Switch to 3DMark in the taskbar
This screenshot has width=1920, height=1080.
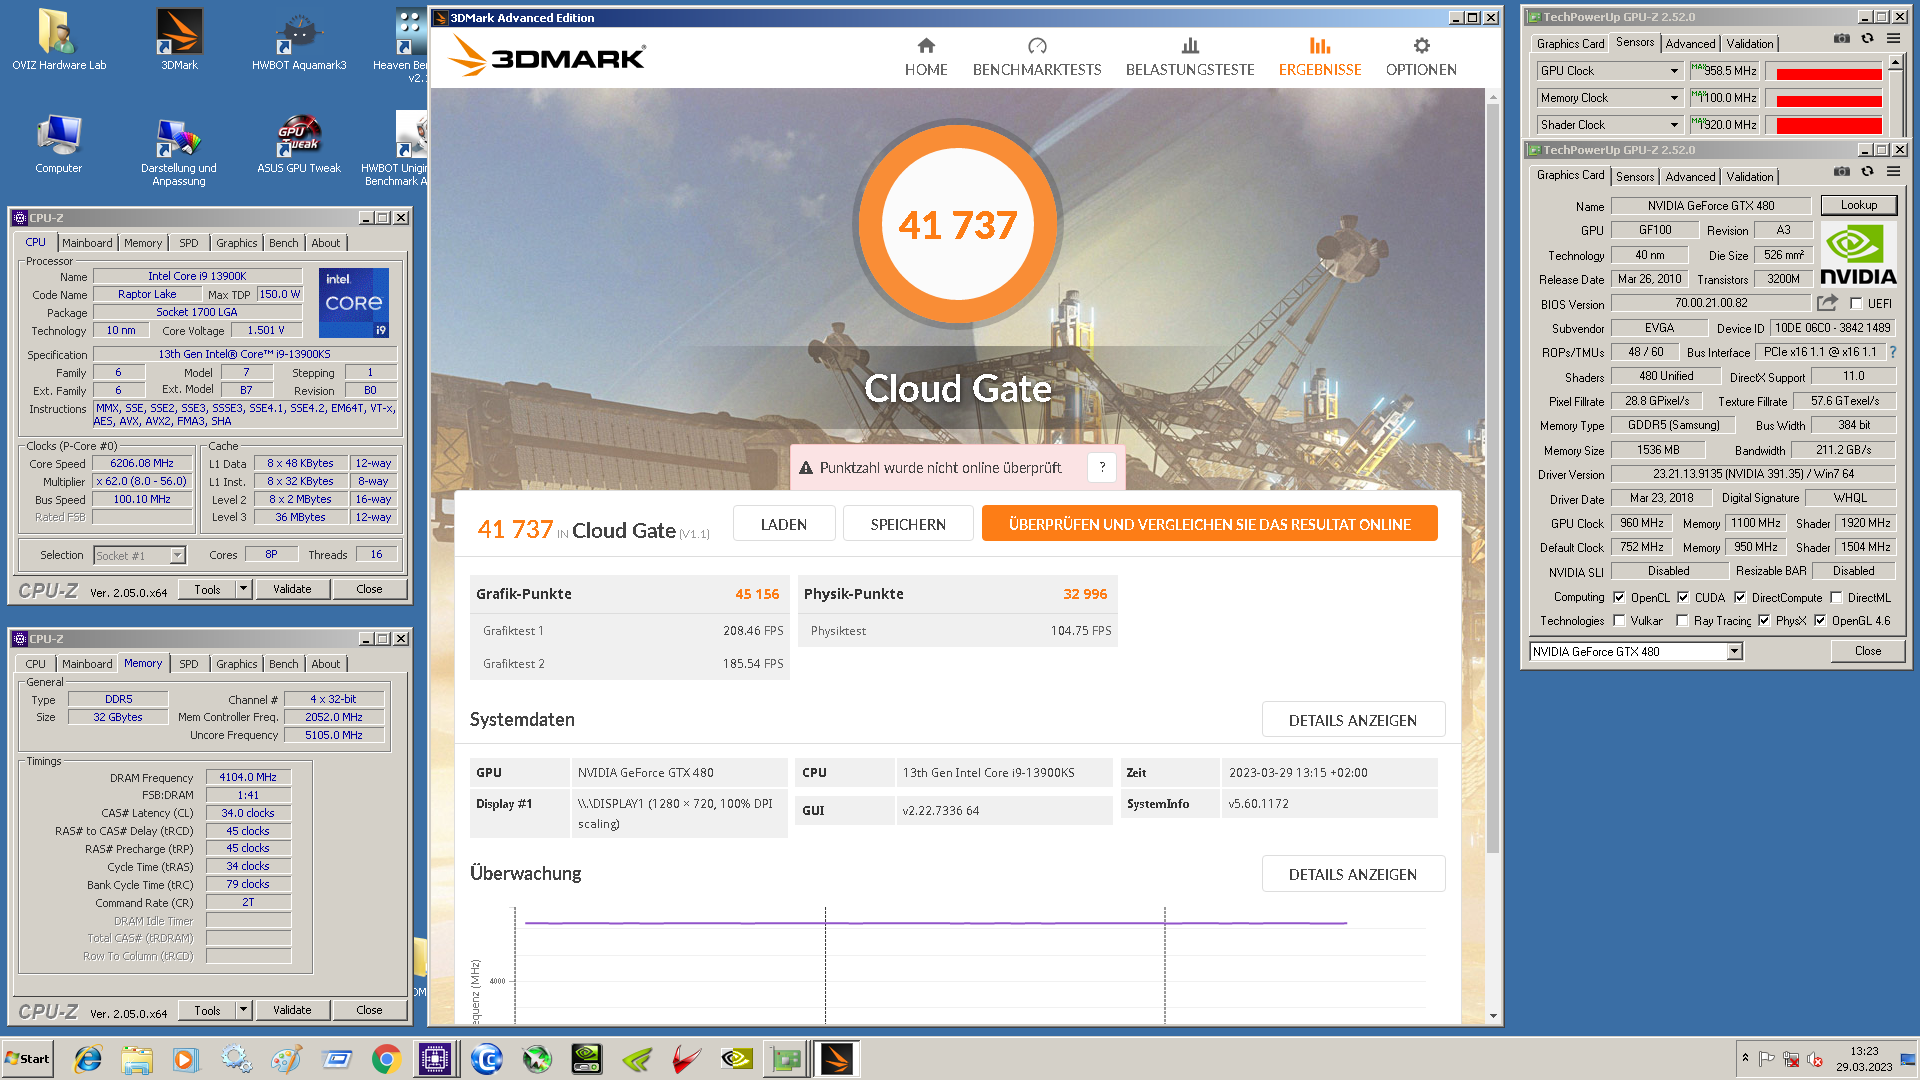tap(836, 1059)
